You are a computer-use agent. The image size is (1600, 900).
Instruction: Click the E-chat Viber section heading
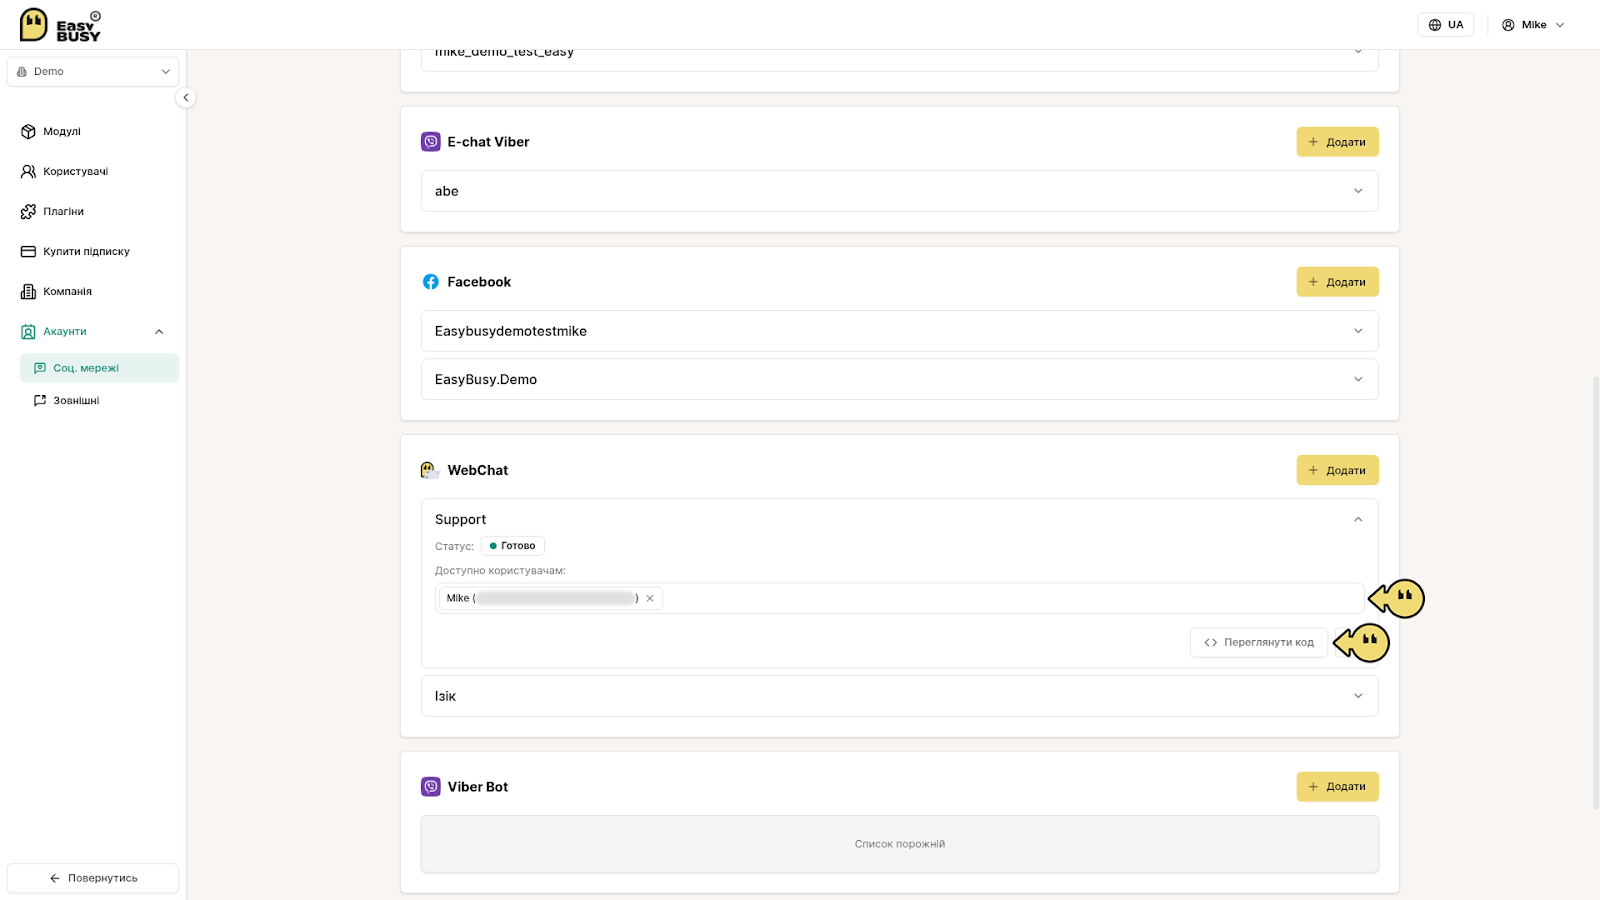click(x=488, y=142)
